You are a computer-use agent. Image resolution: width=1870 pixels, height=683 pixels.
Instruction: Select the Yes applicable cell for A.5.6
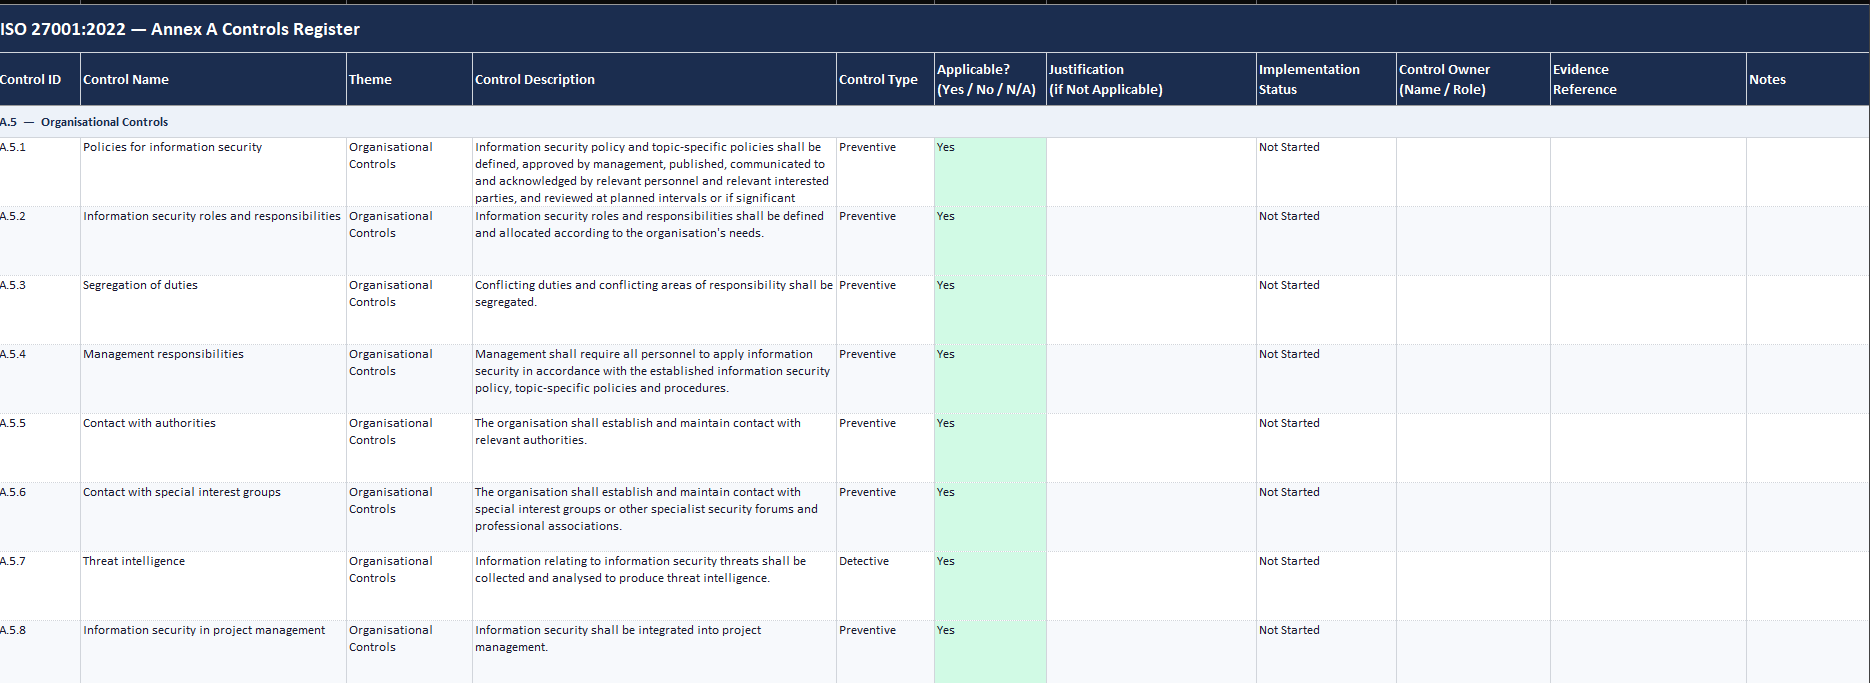click(x=990, y=517)
